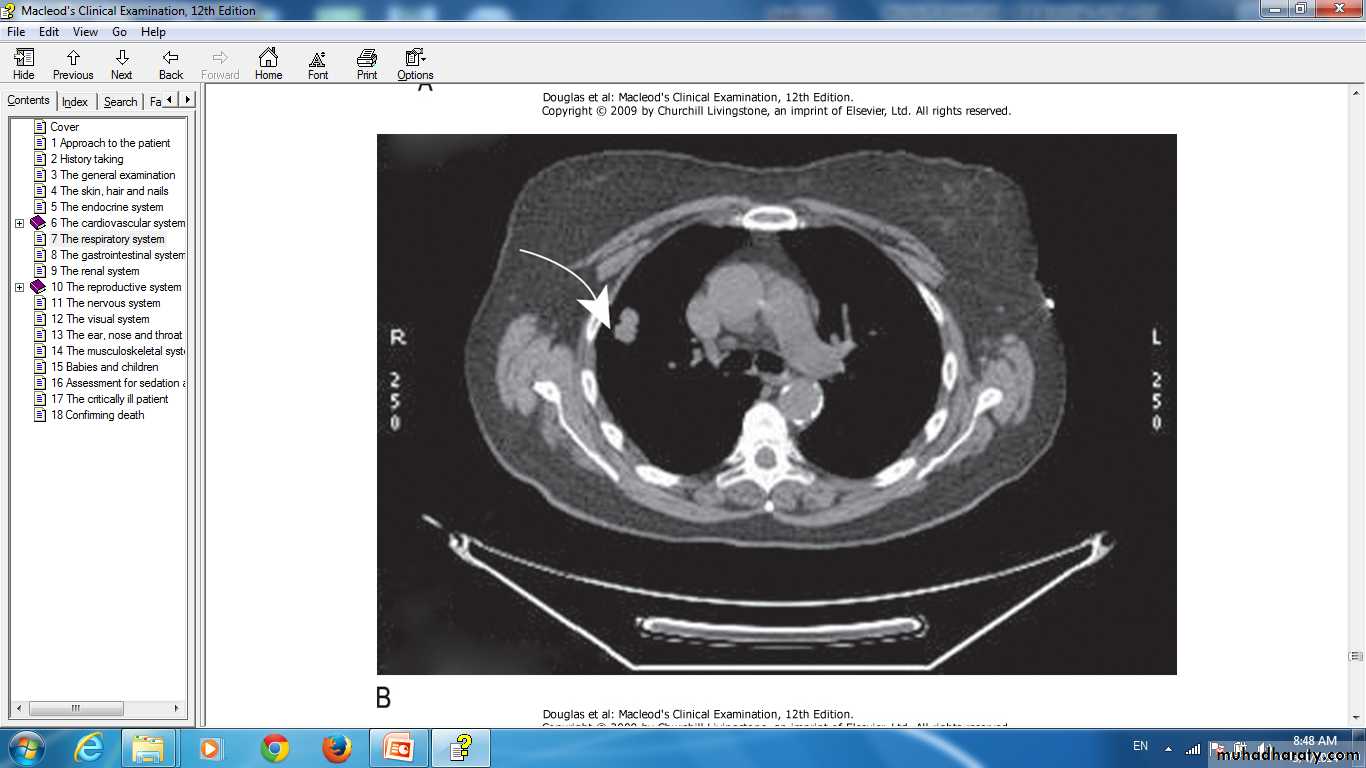The image size is (1366, 768).
Task: Expand the reproductive system chapter
Action: tap(19, 287)
